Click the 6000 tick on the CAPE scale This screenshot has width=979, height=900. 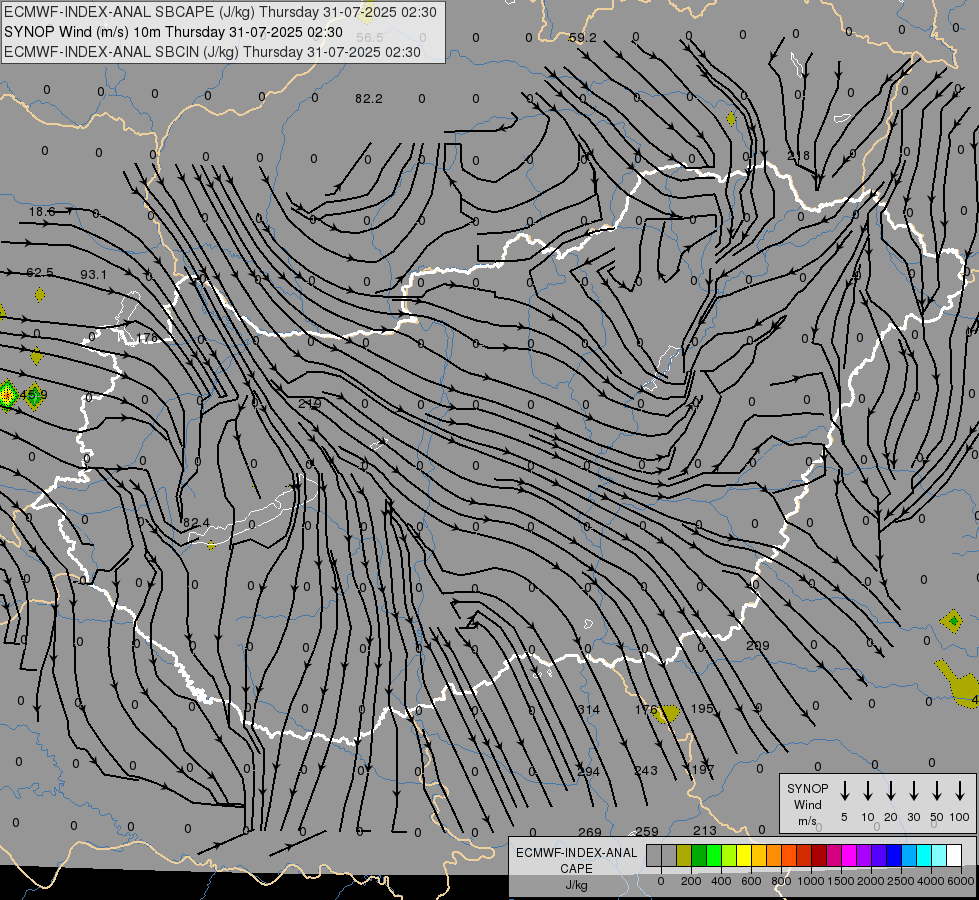(x=962, y=881)
